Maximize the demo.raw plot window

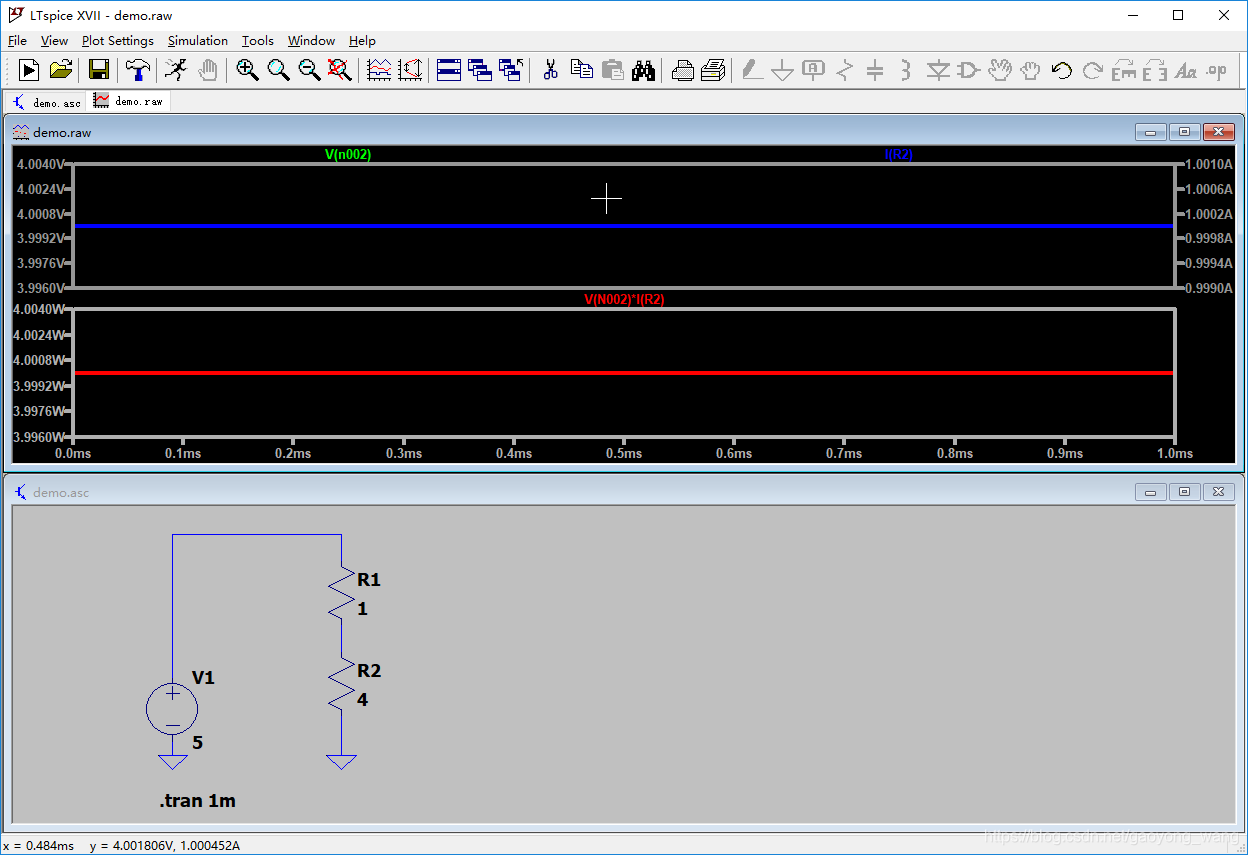point(1184,132)
